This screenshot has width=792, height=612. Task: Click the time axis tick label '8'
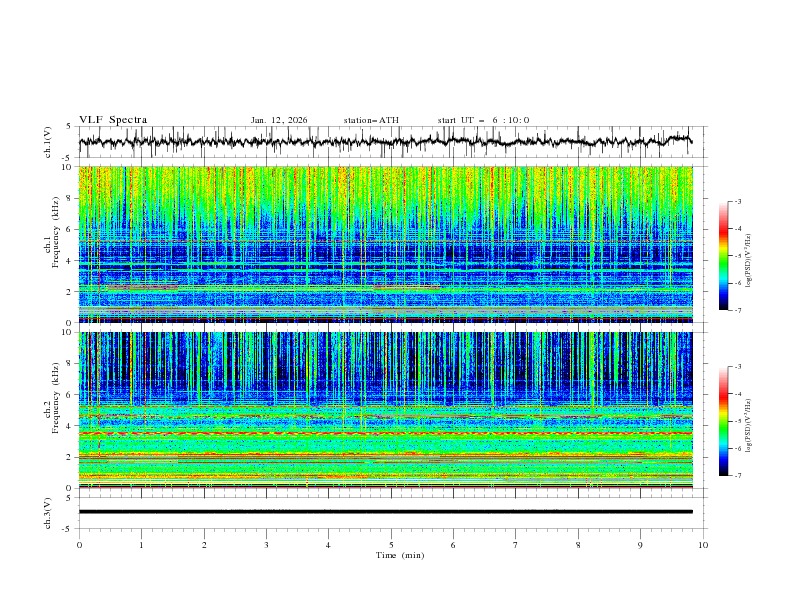pyautogui.click(x=578, y=545)
